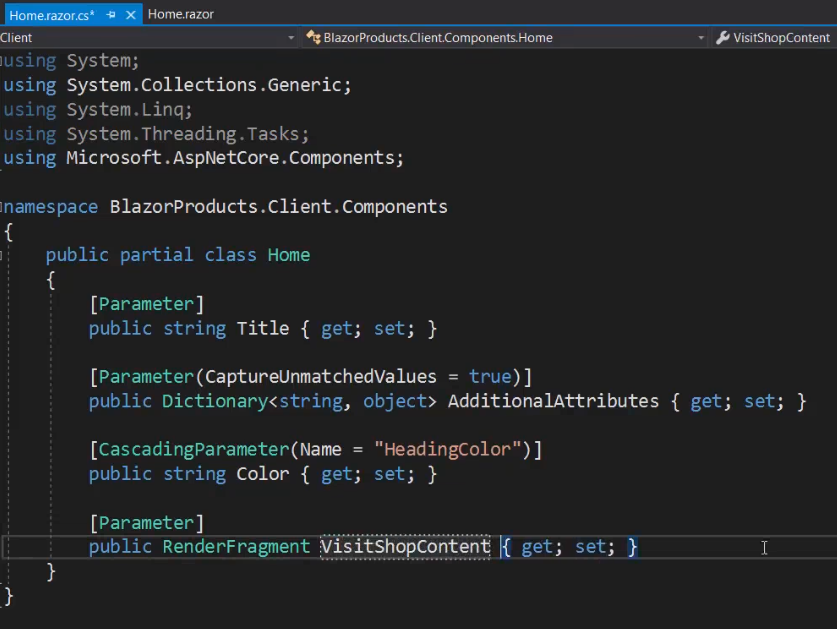The image size is (837, 629).
Task: Click the 'partial' keyword
Action: 156,255
